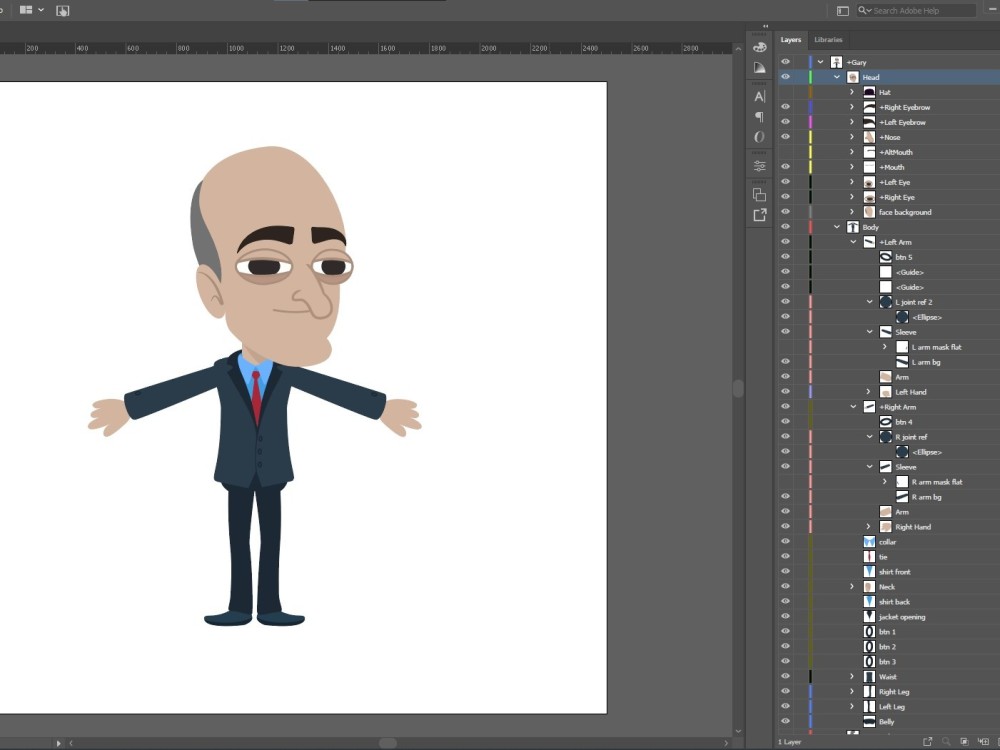1000x750 pixels.
Task: Open Arrange Documents dropdown arrow
Action: point(41,10)
